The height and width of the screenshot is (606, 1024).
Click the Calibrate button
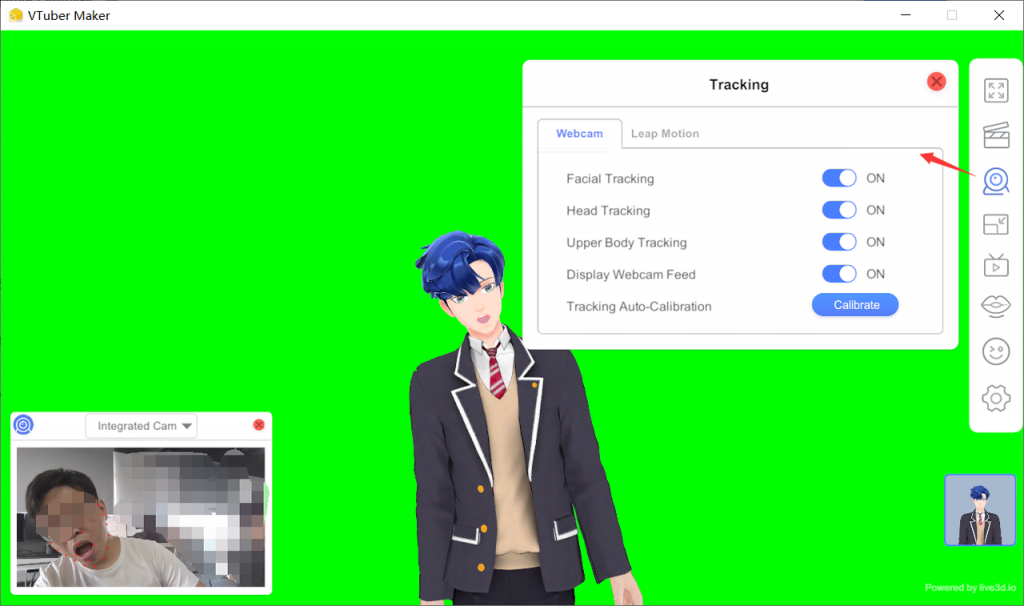pos(856,305)
